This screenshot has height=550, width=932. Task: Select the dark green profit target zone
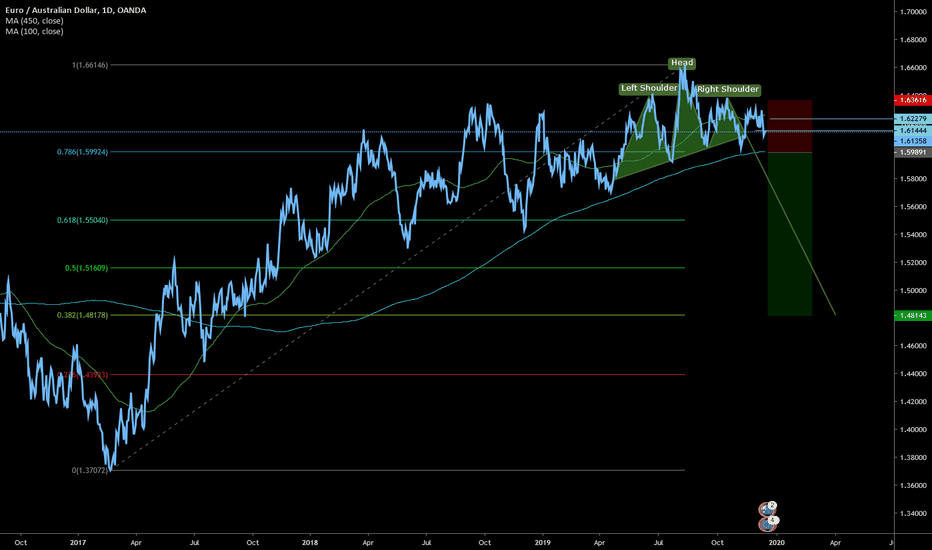[x=789, y=234]
